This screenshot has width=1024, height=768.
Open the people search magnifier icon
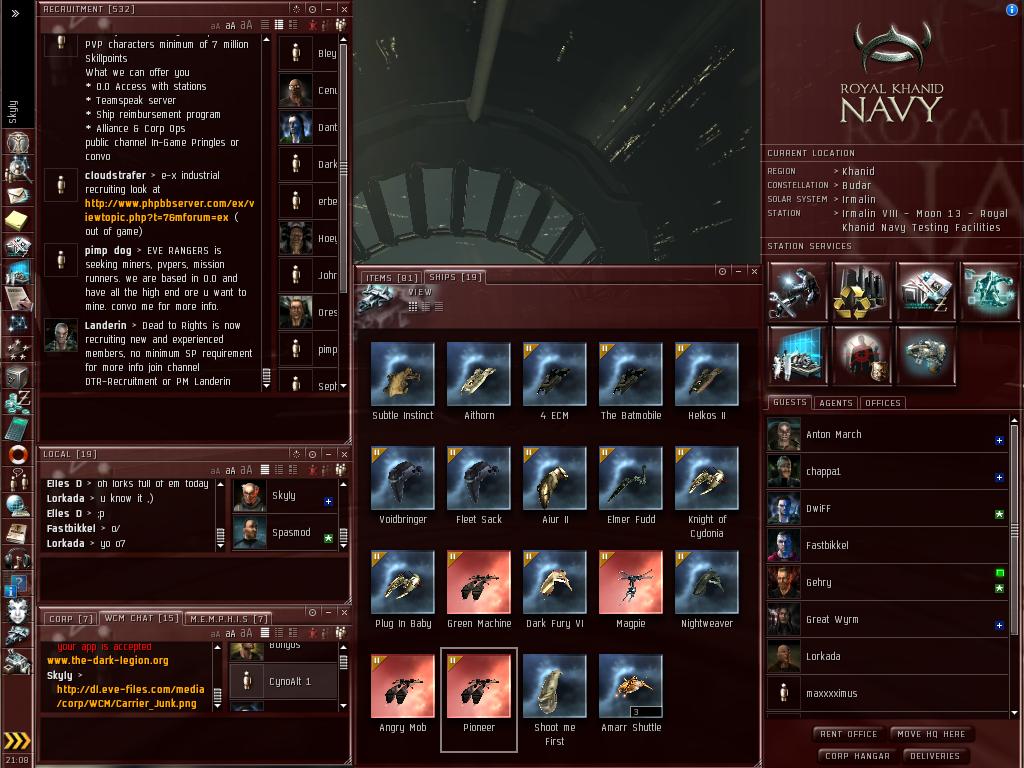(x=18, y=168)
